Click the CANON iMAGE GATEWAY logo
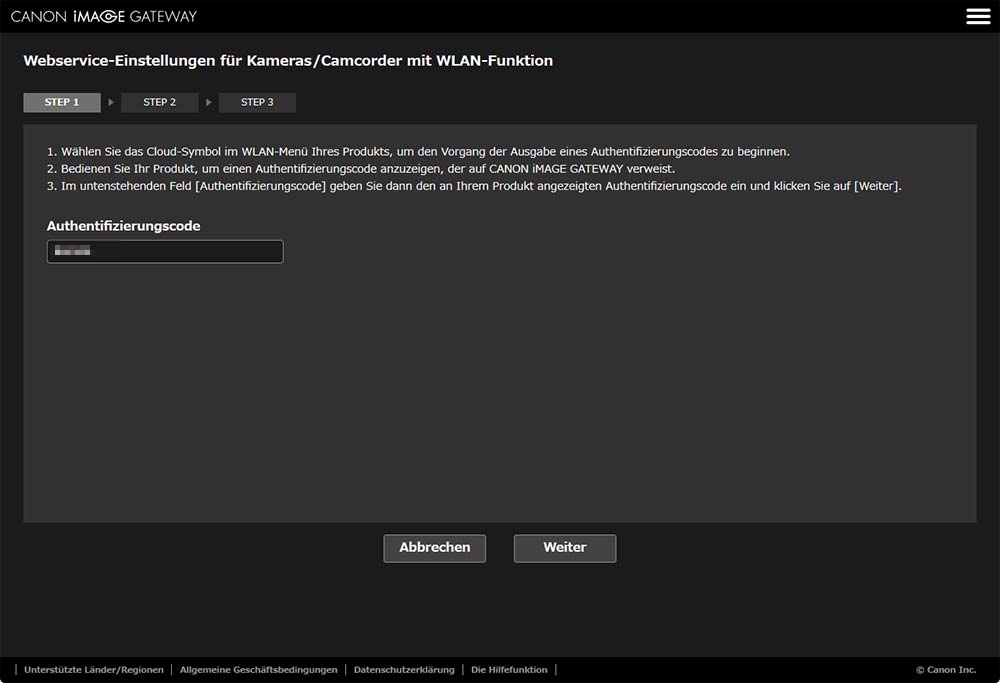Image resolution: width=1000 pixels, height=683 pixels. pos(104,16)
